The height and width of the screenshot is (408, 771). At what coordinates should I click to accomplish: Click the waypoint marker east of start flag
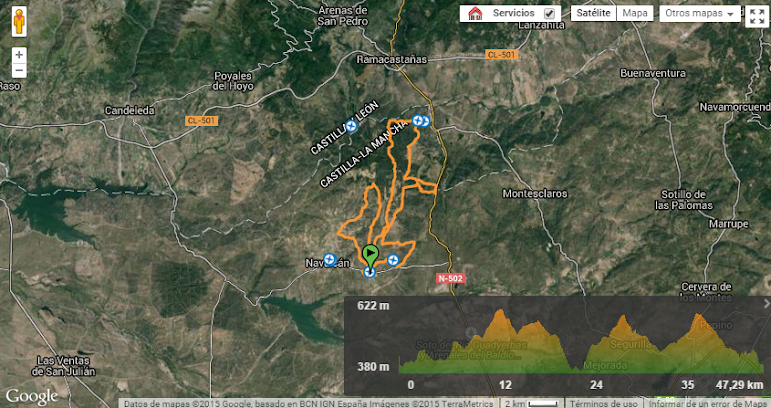392,260
